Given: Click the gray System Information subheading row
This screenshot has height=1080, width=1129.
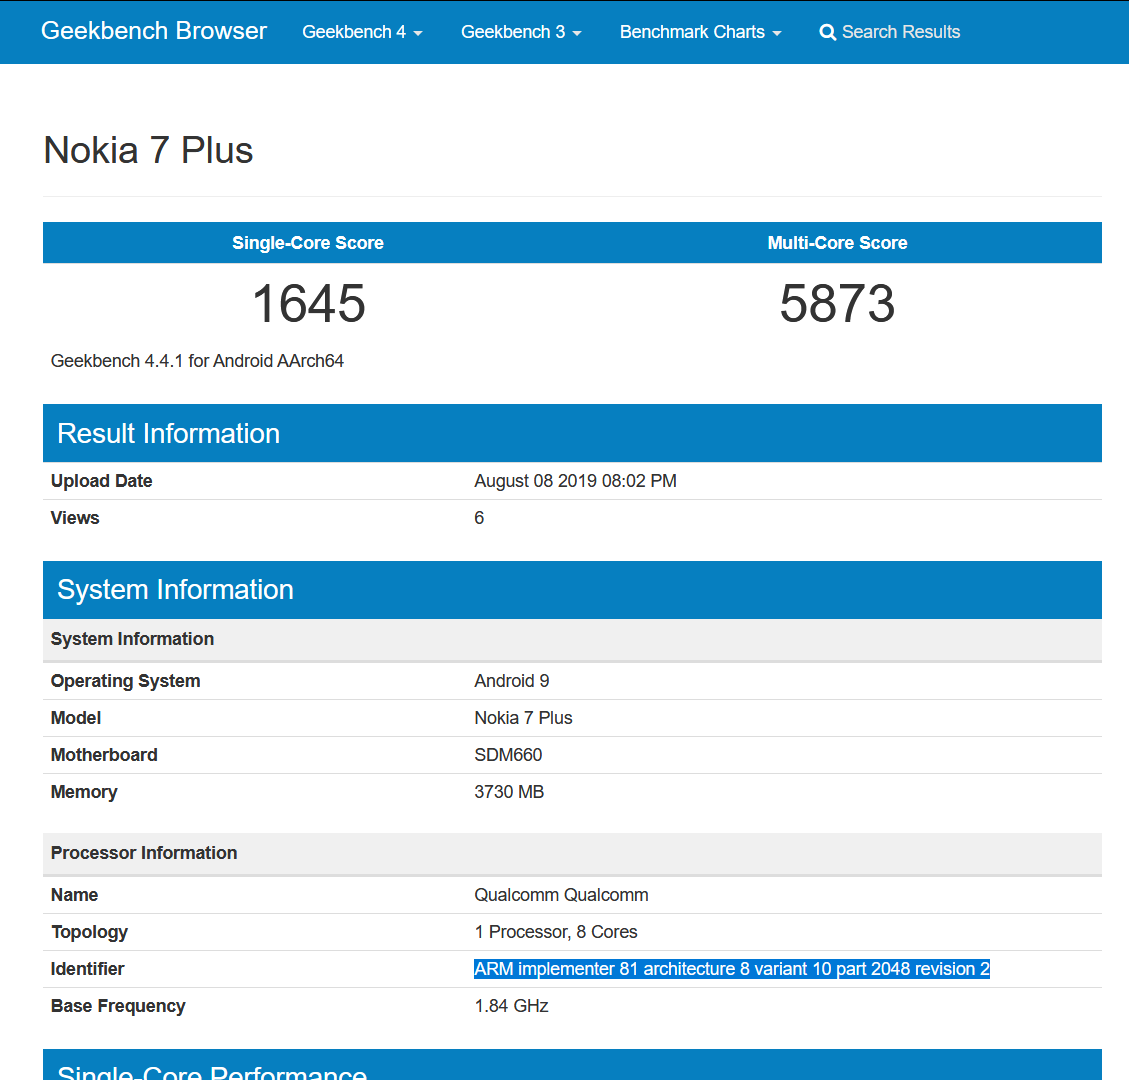Looking at the screenshot, I should [x=572, y=639].
